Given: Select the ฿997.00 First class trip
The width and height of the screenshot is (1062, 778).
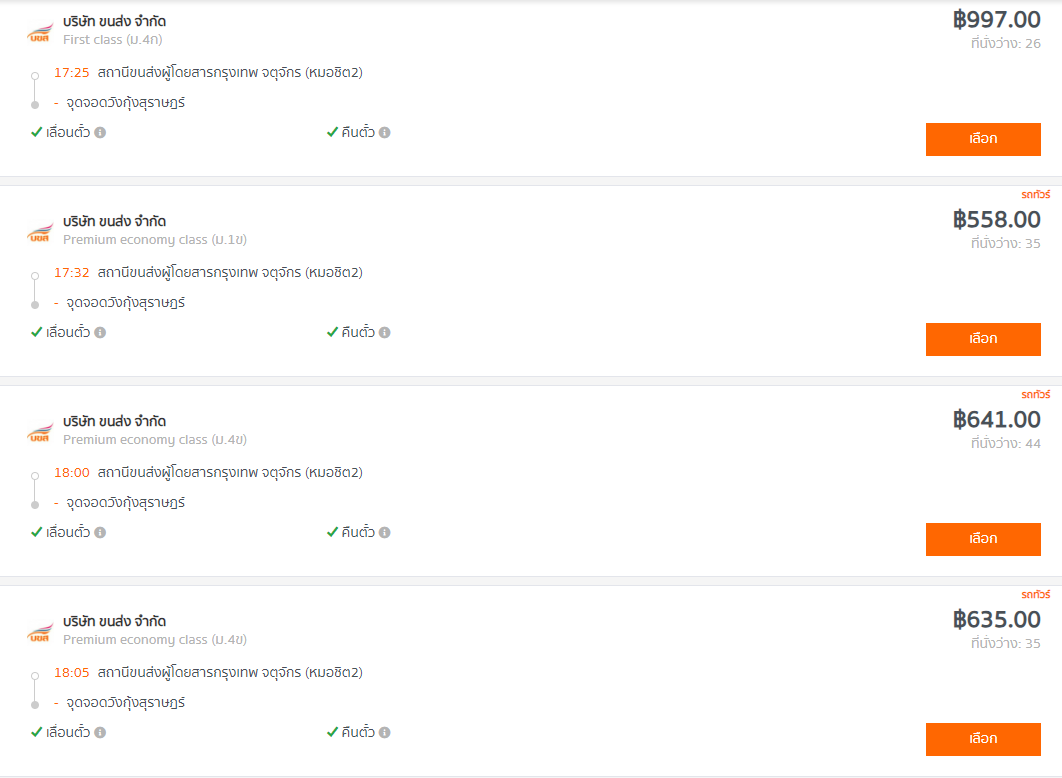Looking at the screenshot, I should [x=983, y=139].
